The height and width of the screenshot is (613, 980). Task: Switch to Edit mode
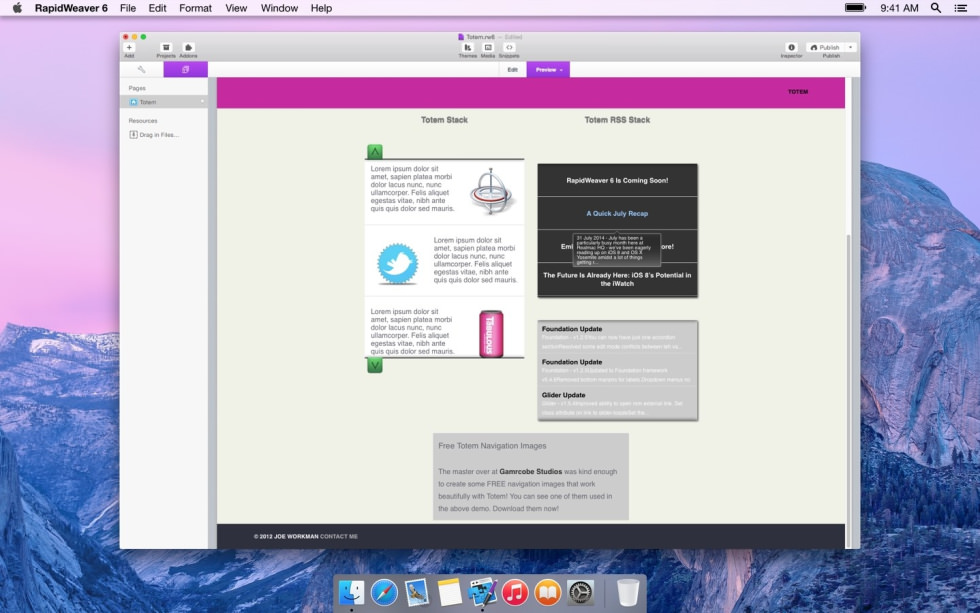point(512,69)
